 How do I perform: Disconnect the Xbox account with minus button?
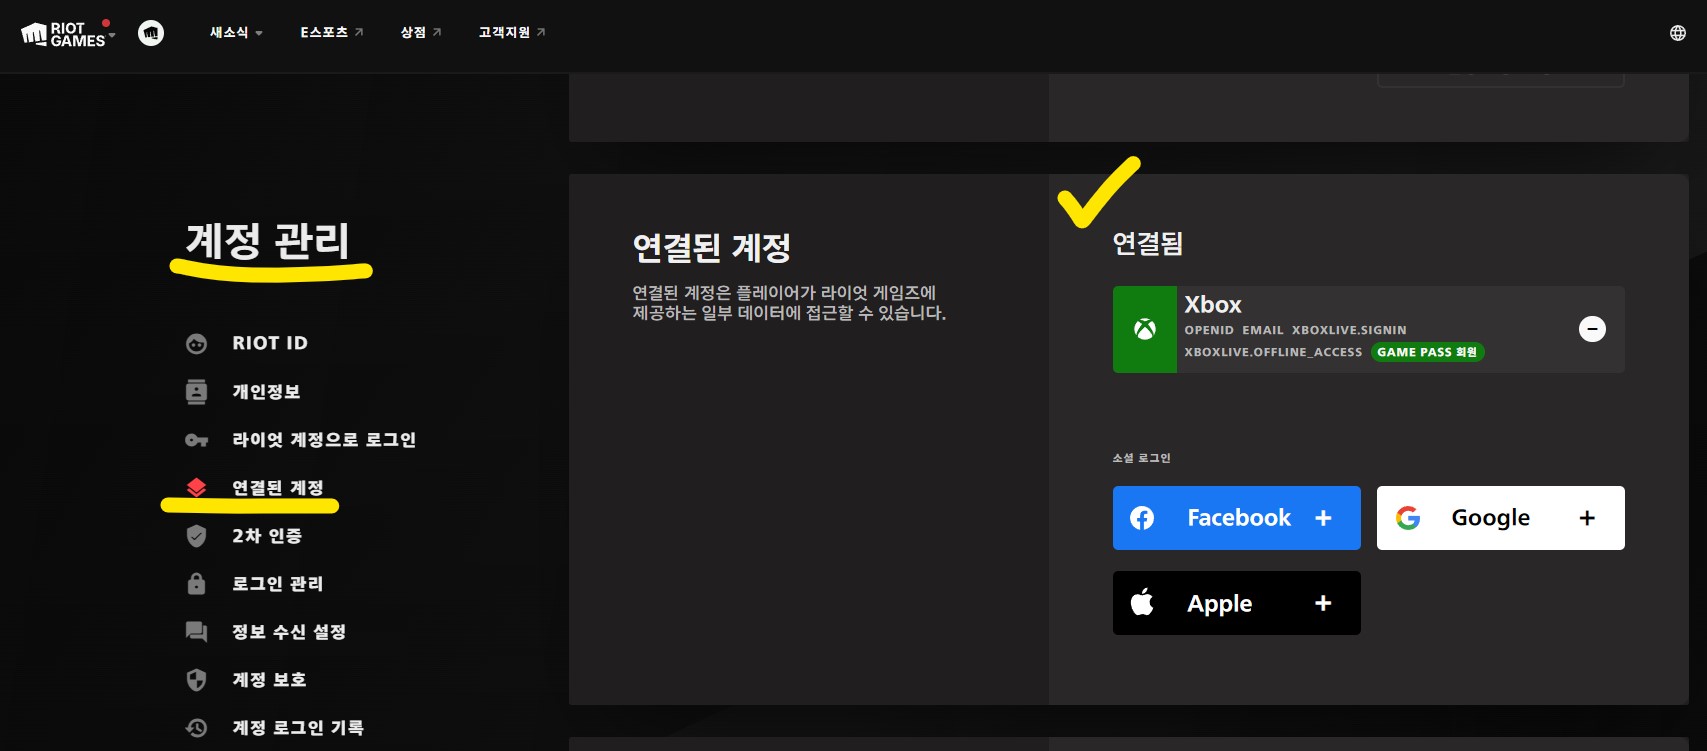coord(1592,329)
